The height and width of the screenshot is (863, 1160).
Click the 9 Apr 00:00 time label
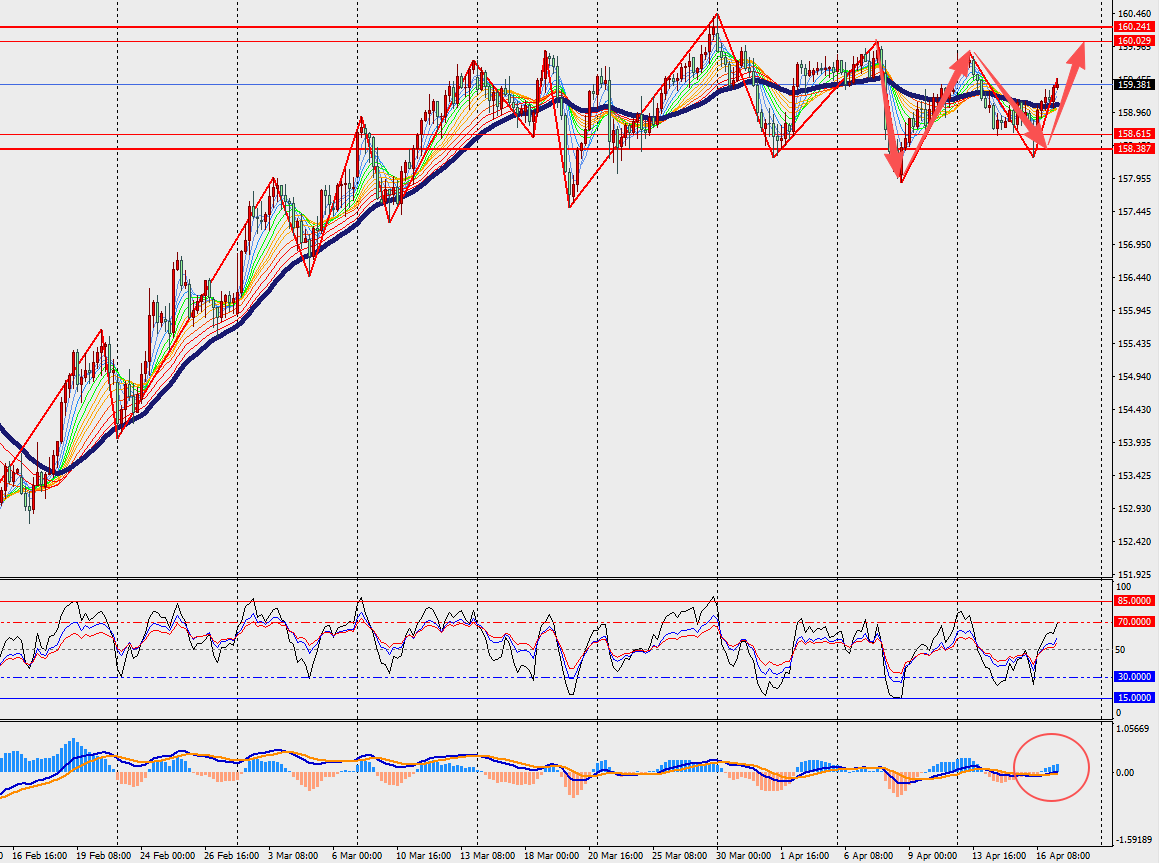(931, 856)
